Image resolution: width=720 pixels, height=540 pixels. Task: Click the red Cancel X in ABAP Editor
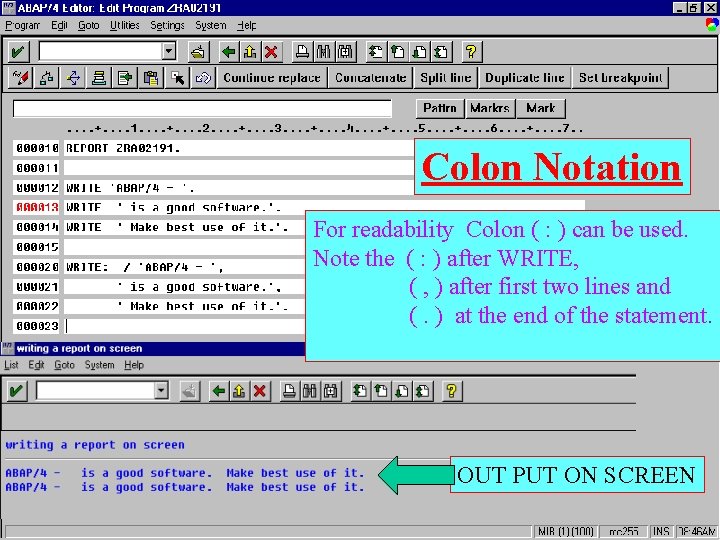pyautogui.click(x=271, y=51)
